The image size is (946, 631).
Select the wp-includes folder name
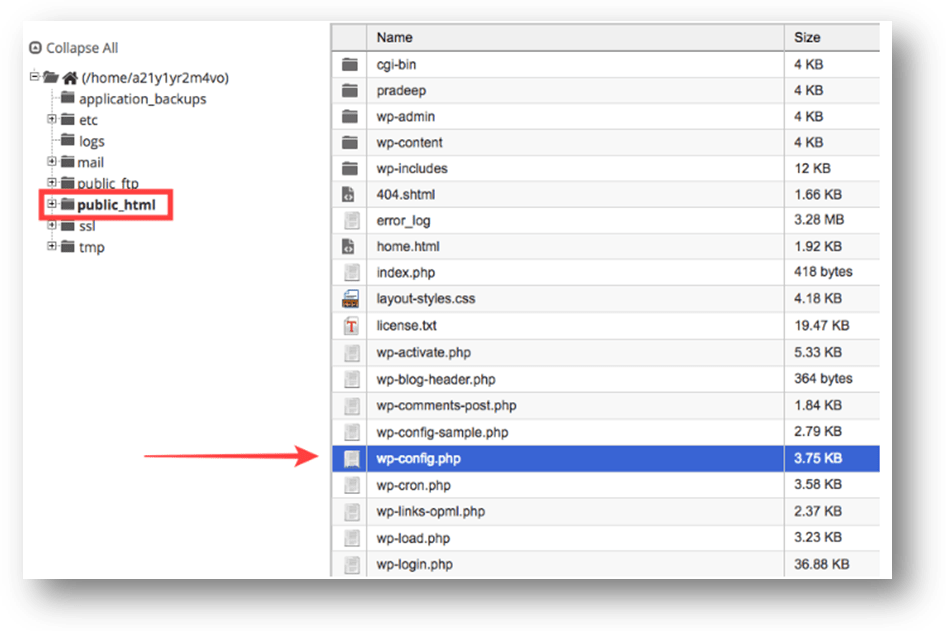tap(412, 168)
